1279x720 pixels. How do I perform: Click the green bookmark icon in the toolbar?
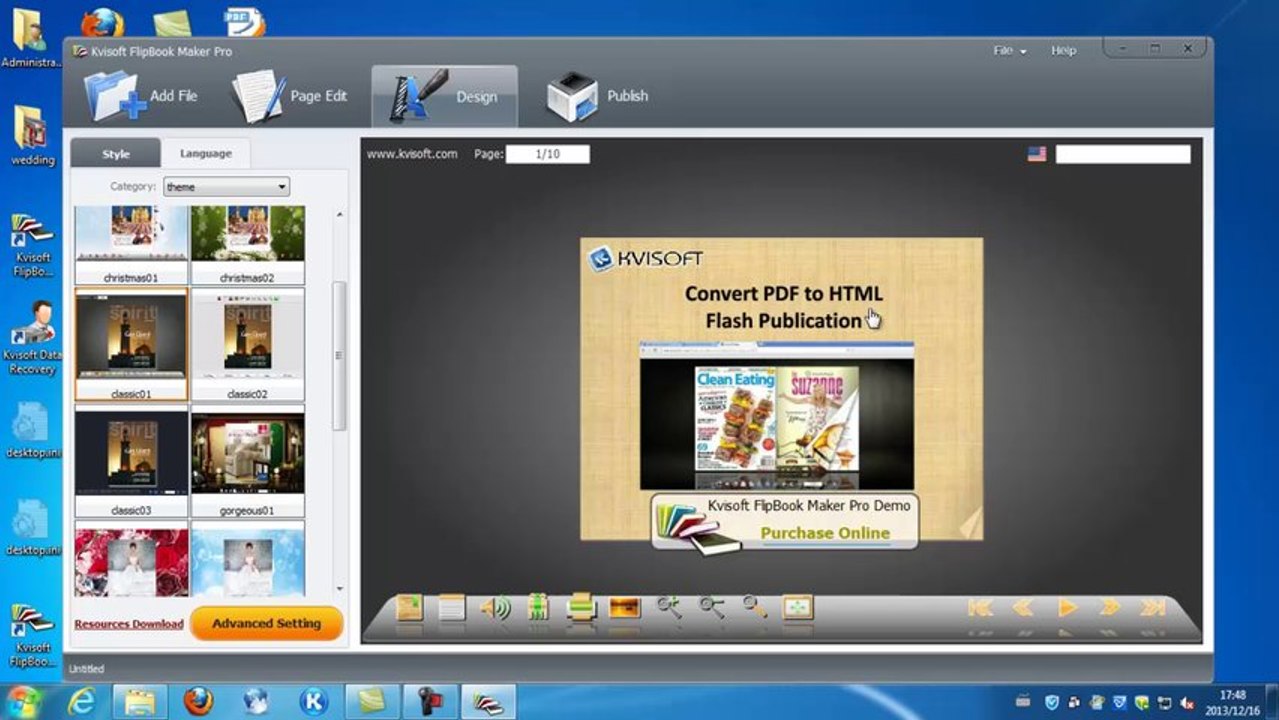click(x=538, y=607)
